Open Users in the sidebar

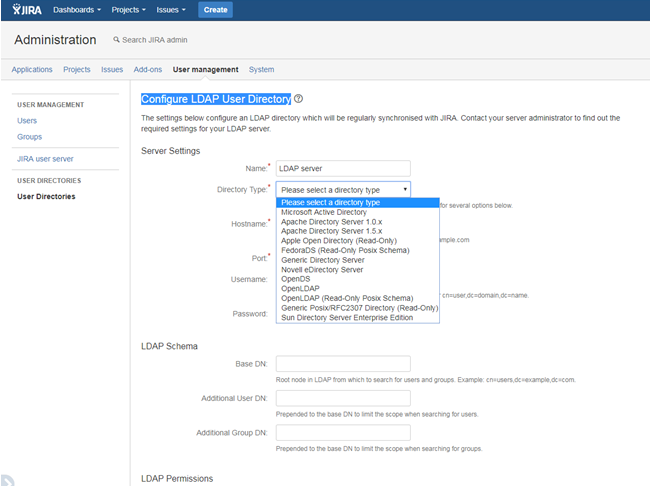point(27,121)
